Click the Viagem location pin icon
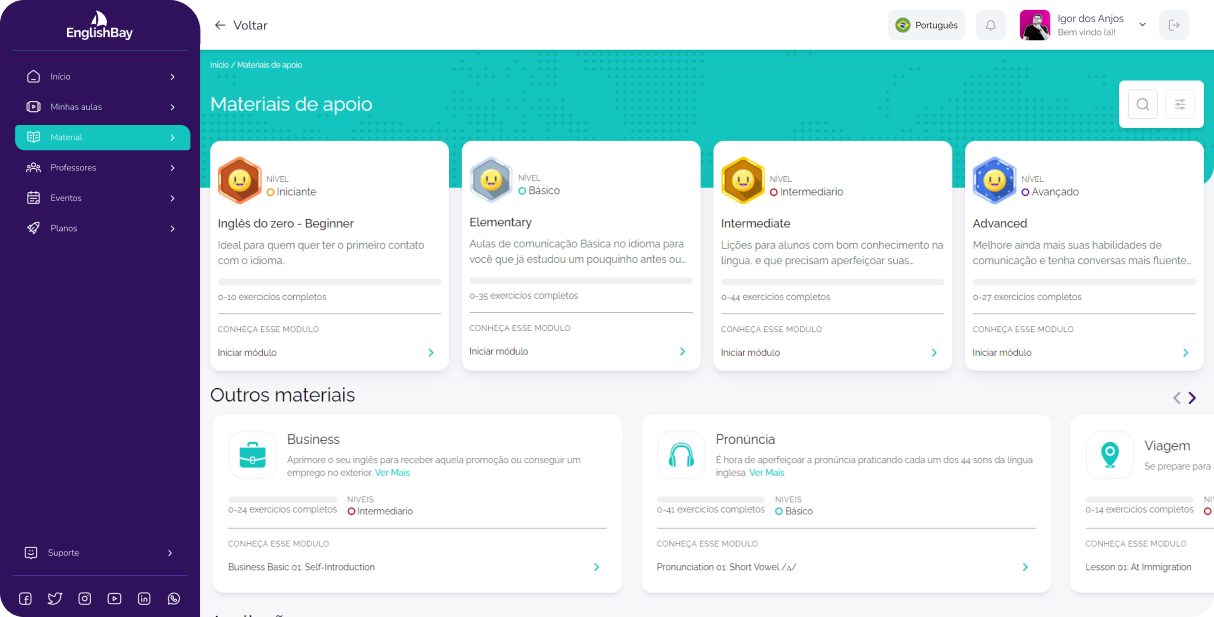The width and height of the screenshot is (1214, 617). pos(1109,455)
